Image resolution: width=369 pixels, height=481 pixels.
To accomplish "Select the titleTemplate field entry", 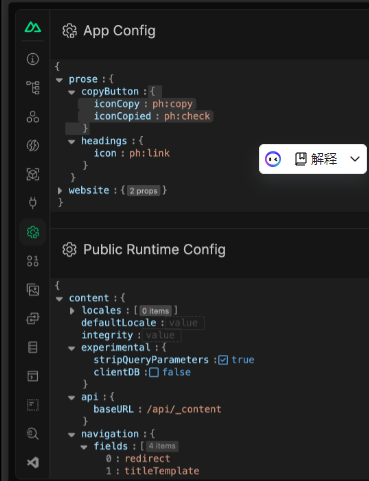I will 162,471.
